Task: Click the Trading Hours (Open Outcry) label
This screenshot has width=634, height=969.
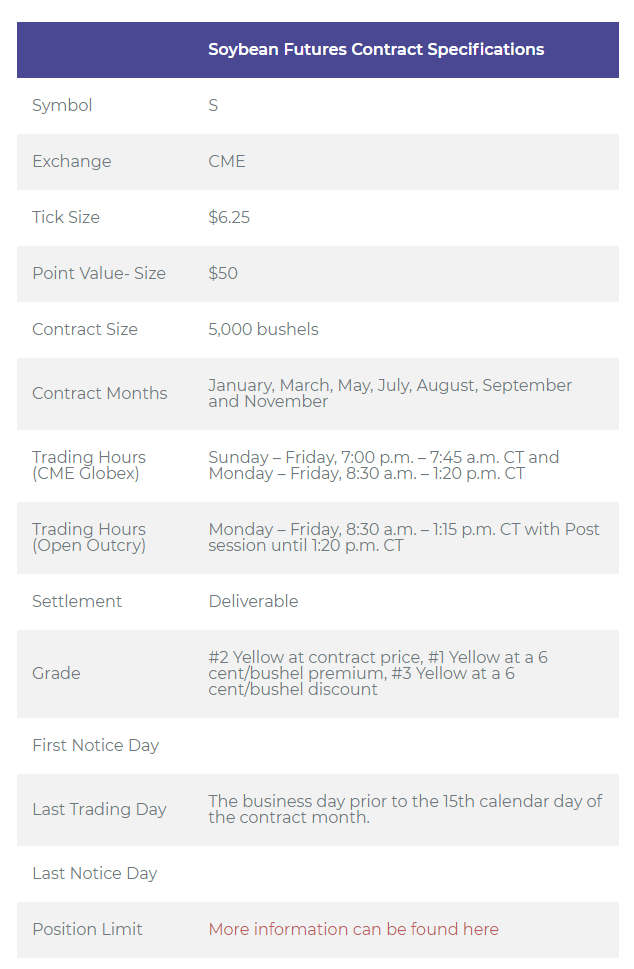Action: (89, 537)
